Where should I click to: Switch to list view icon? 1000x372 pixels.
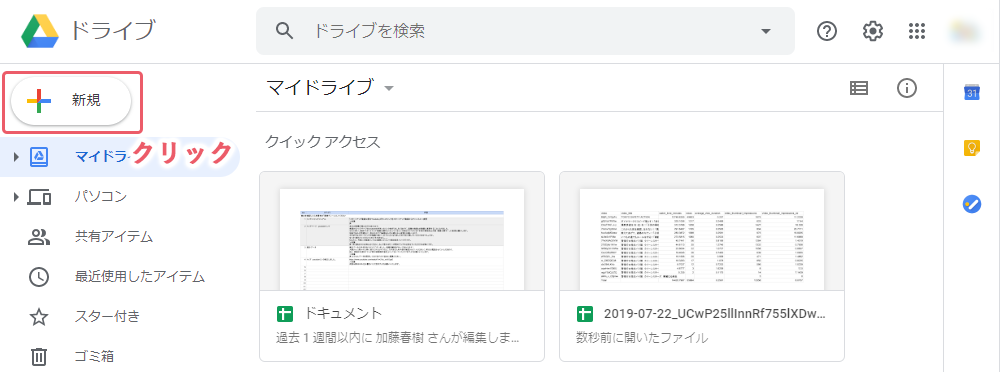tap(859, 89)
